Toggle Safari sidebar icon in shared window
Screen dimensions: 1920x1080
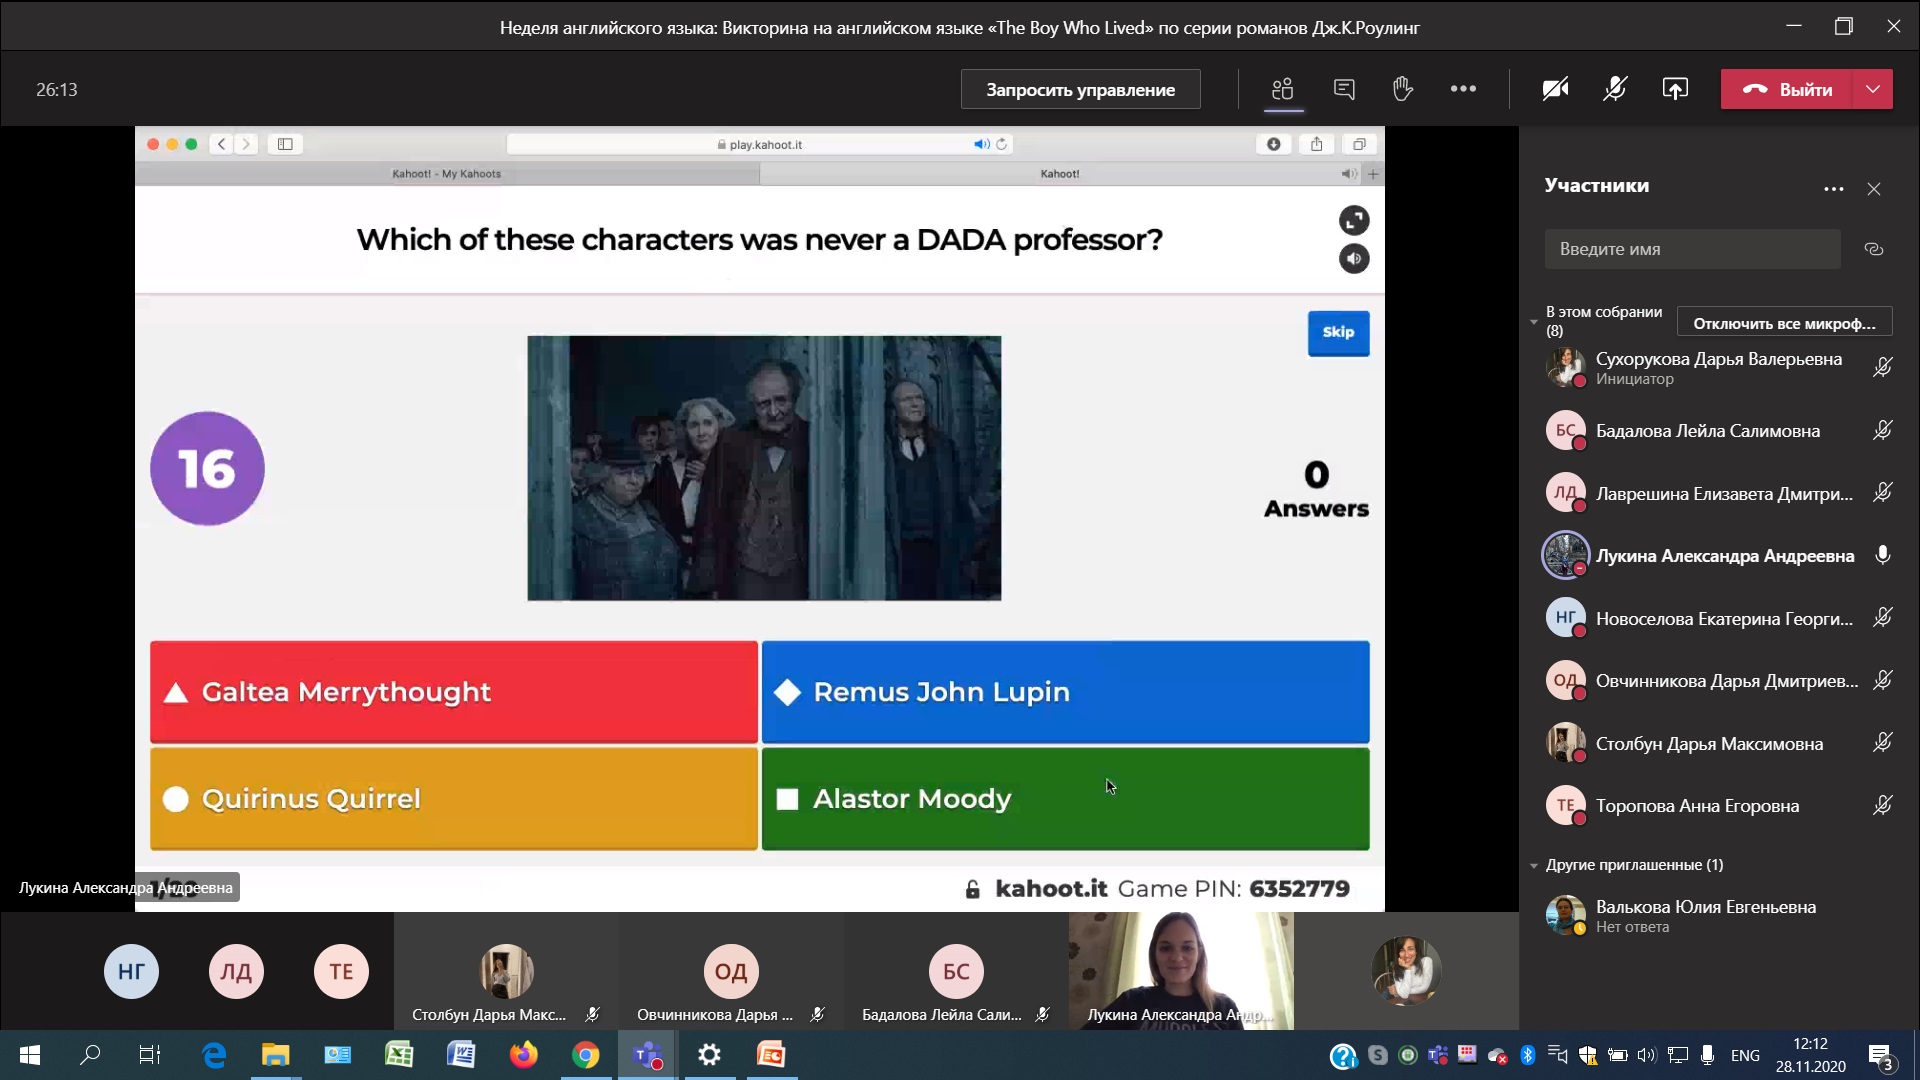point(285,144)
